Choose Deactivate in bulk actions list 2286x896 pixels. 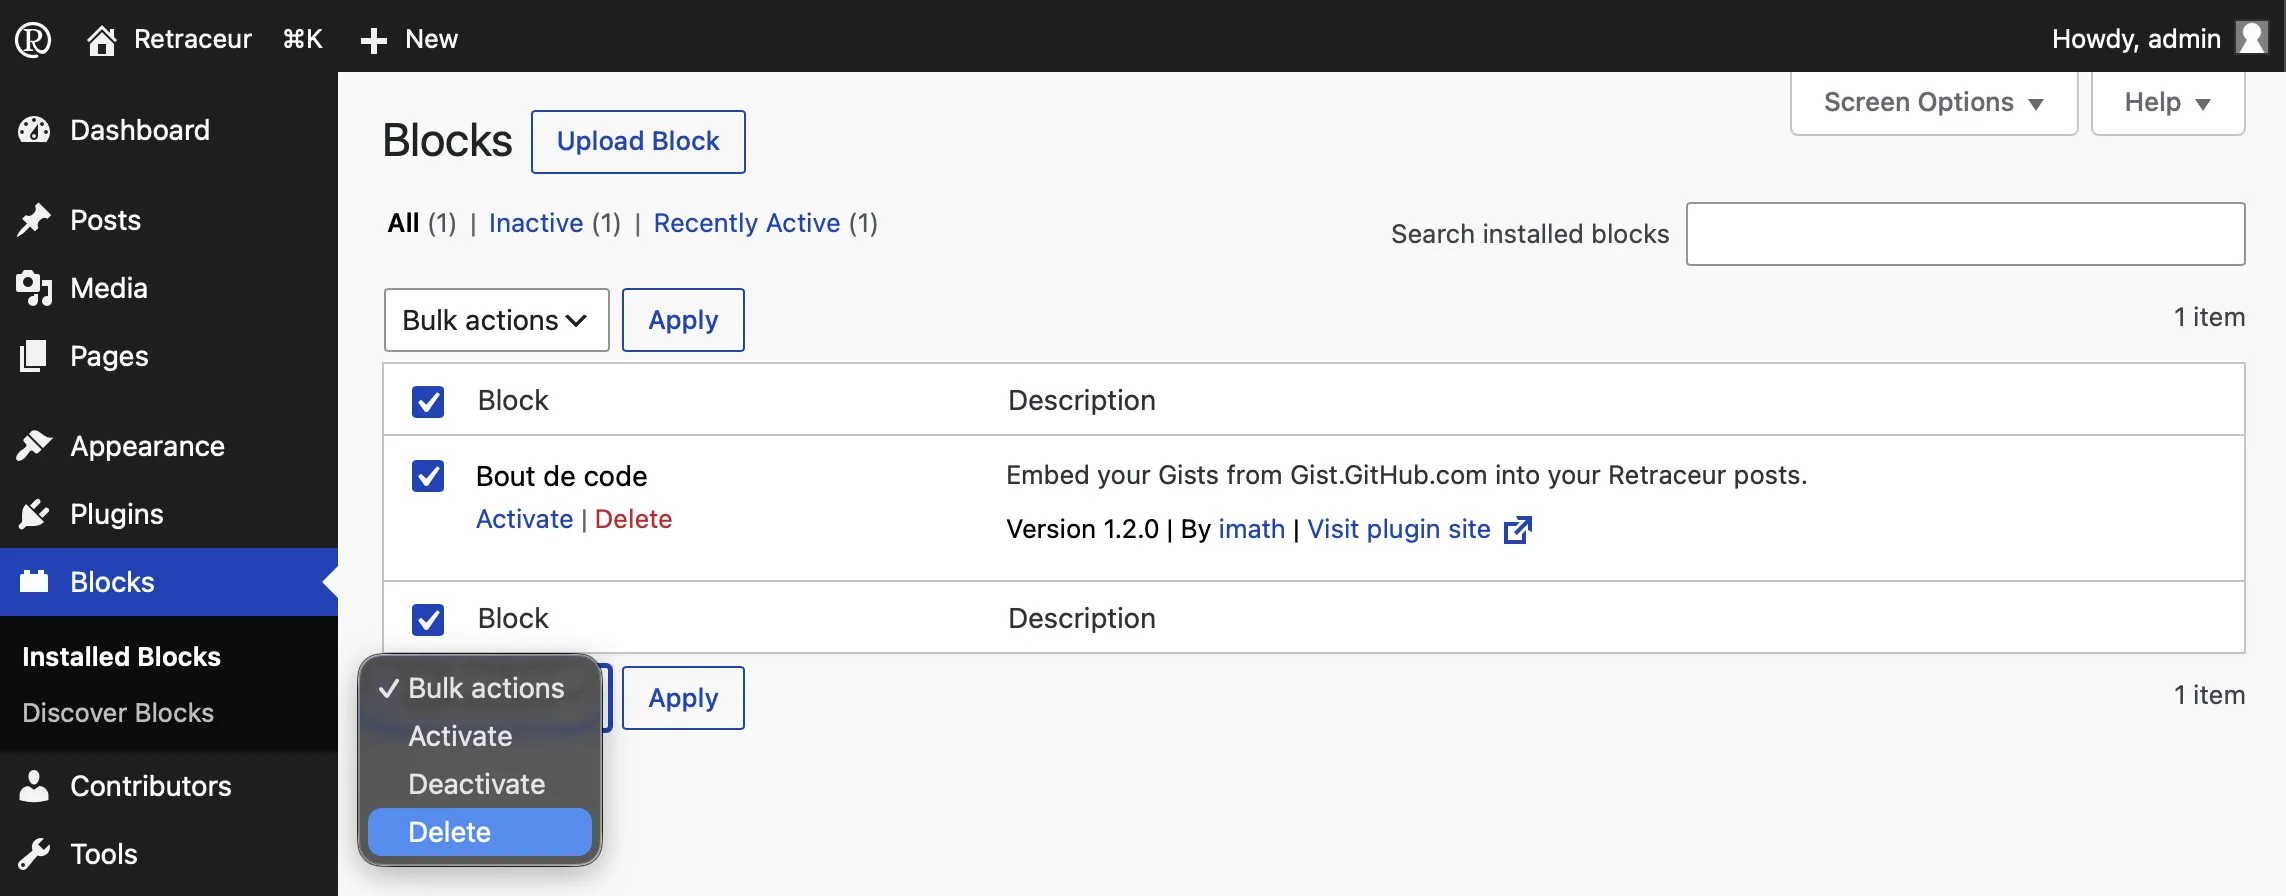pyautogui.click(x=480, y=784)
